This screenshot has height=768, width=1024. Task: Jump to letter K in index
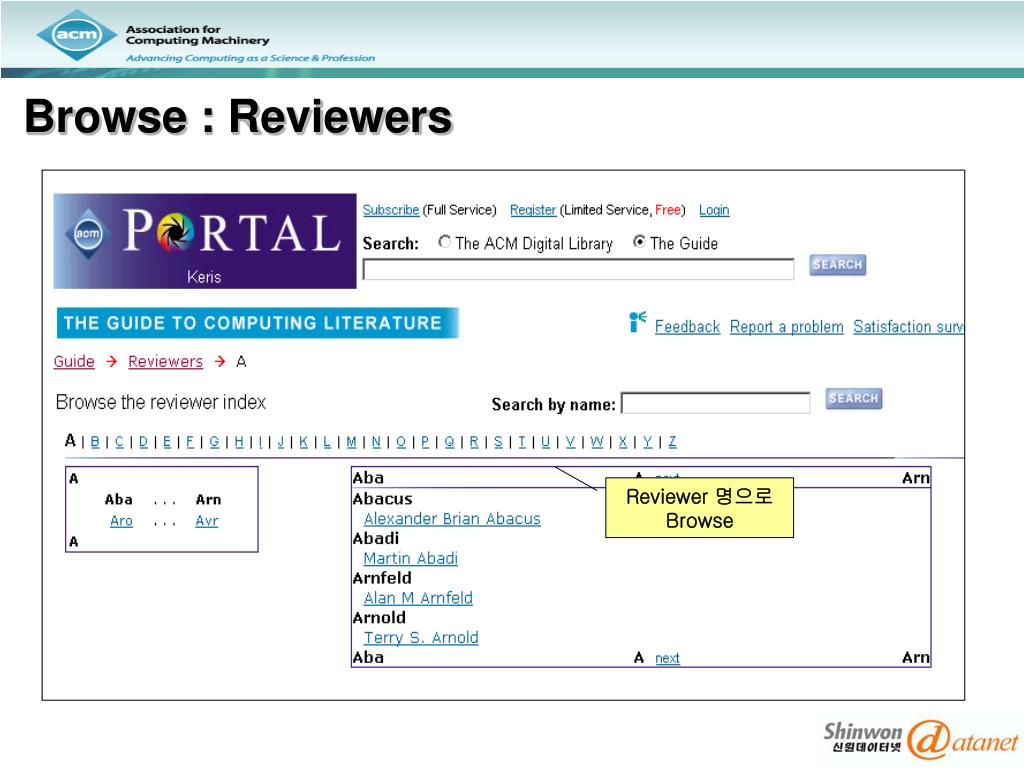pos(303,442)
